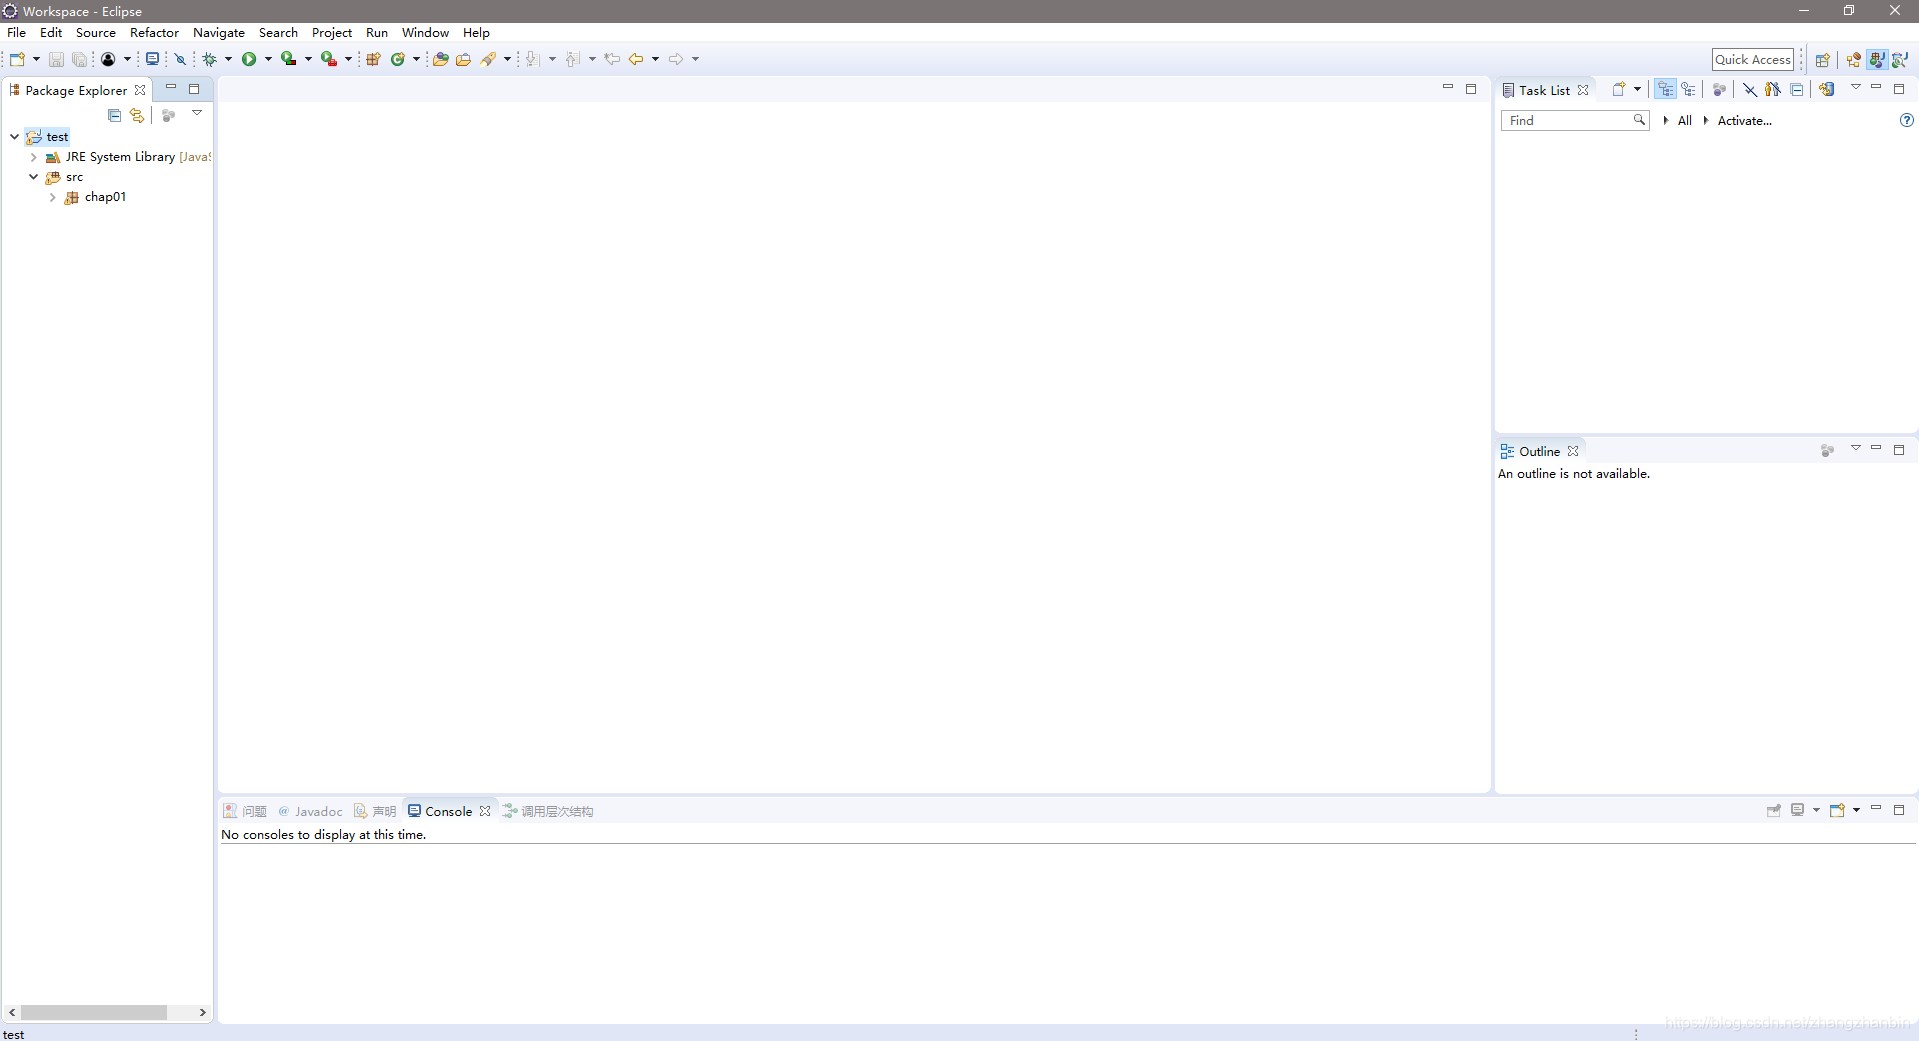
Task: Click the New wizard toolbar icon
Action: (x=17, y=59)
